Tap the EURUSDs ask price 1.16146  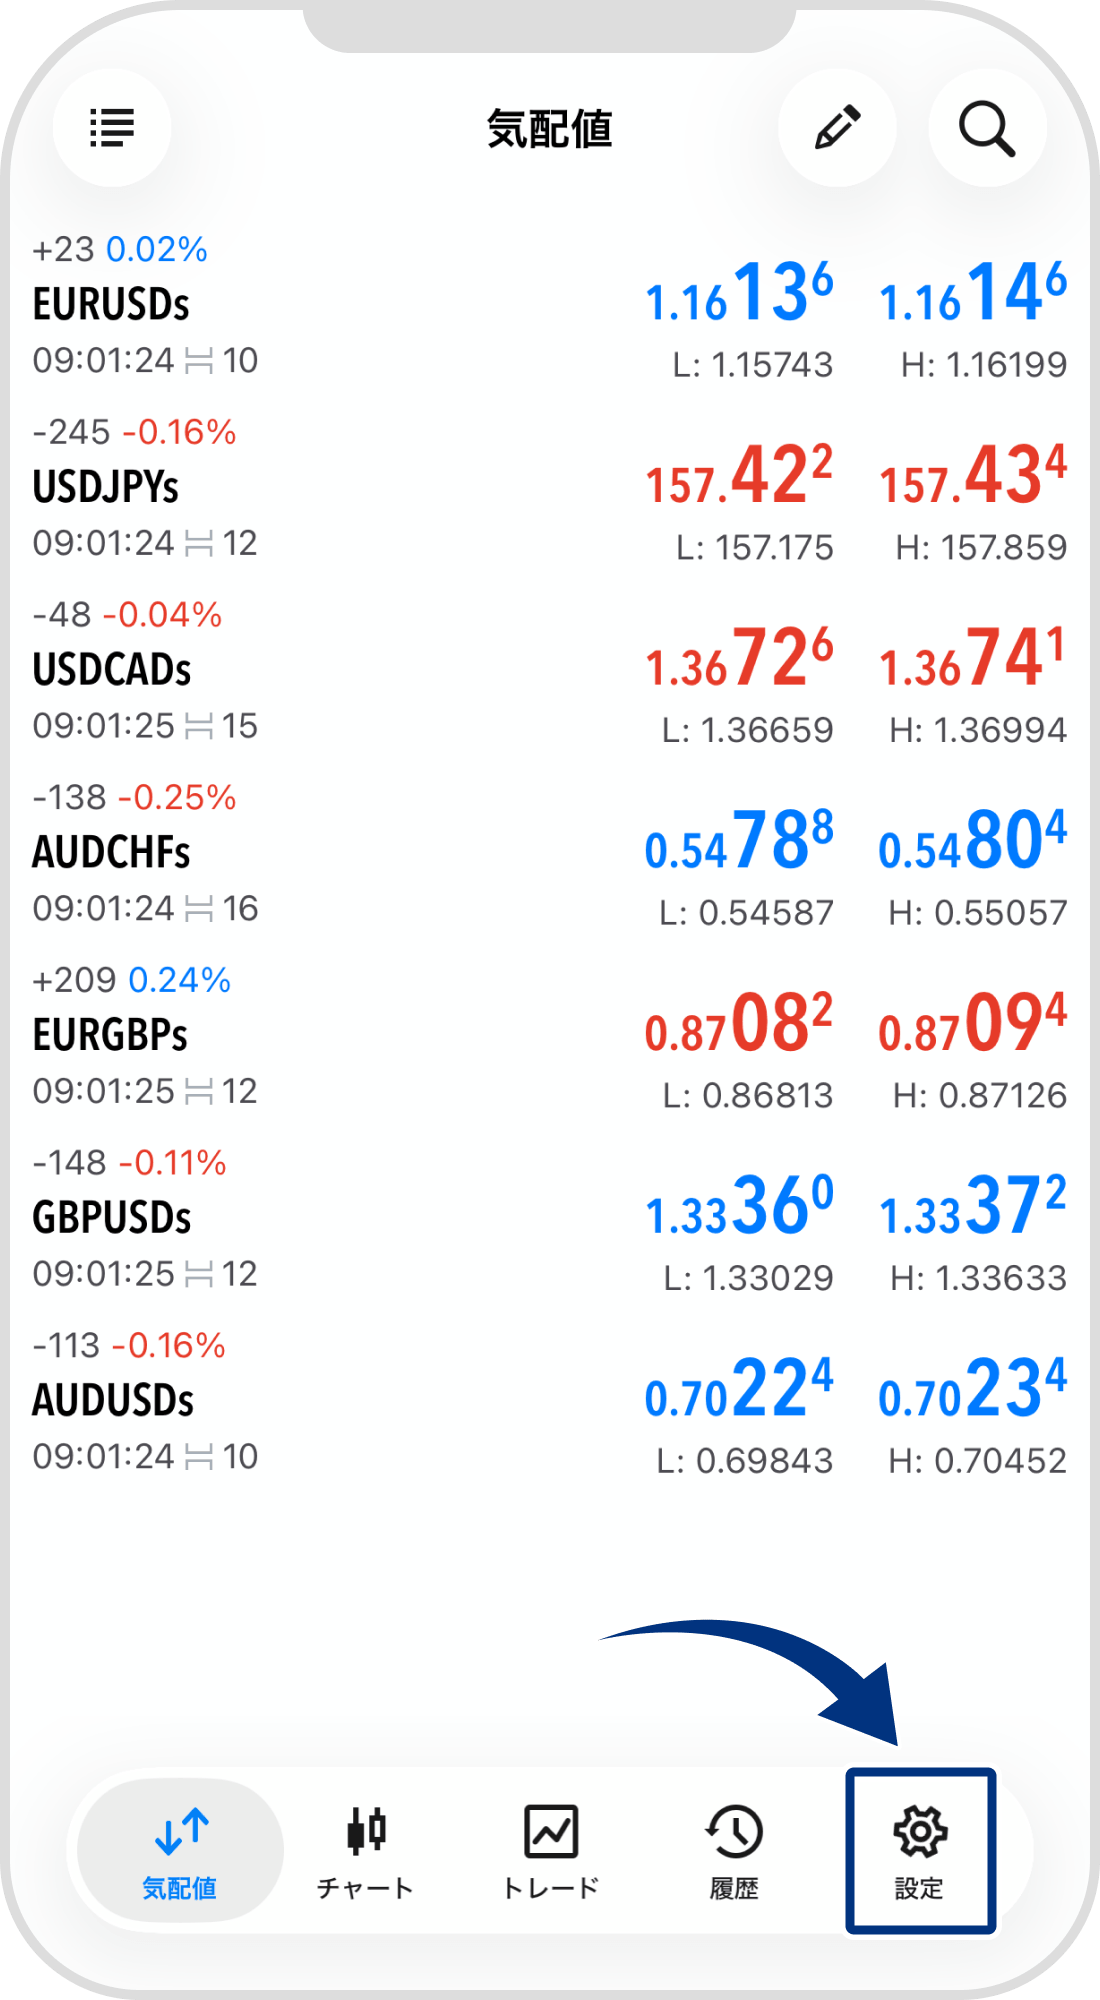[x=972, y=294]
